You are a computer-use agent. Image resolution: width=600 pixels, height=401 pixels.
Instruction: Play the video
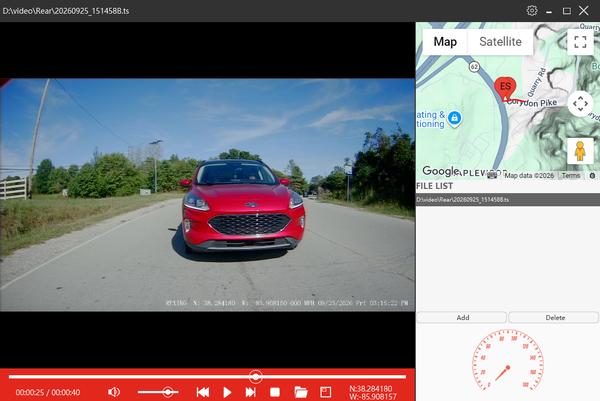[227, 392]
